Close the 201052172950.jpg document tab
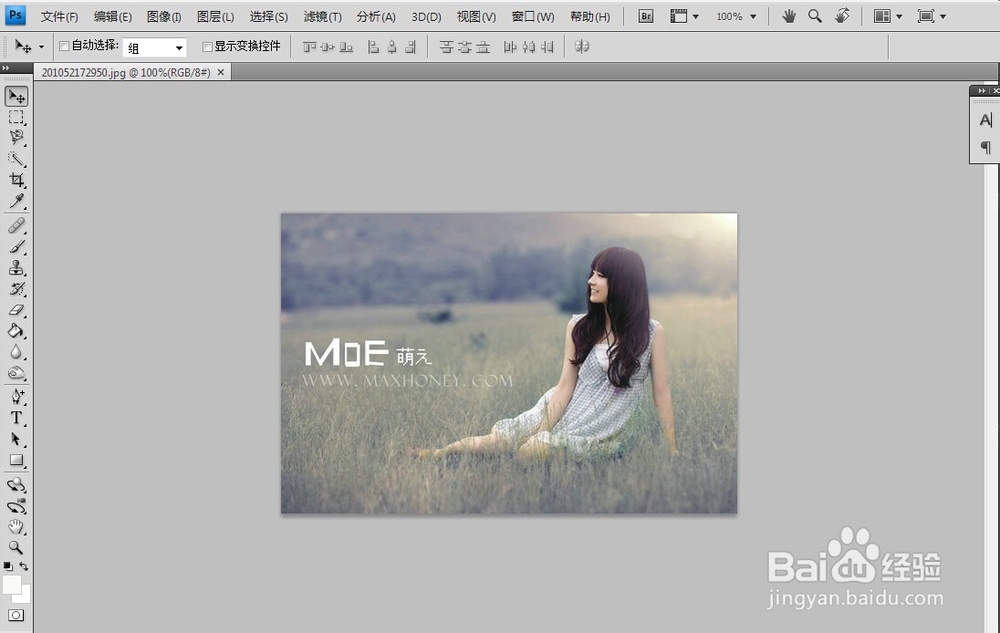This screenshot has height=633, width=1000. coord(221,73)
